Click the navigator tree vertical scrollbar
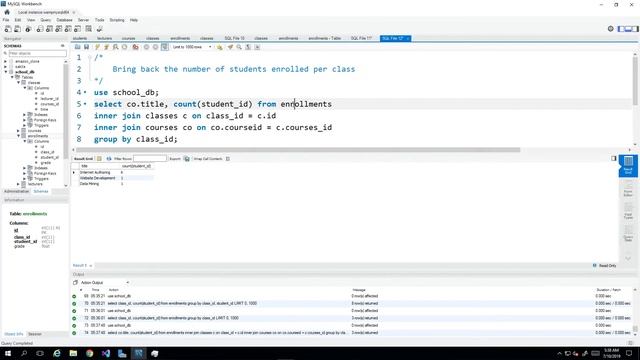 (66, 110)
